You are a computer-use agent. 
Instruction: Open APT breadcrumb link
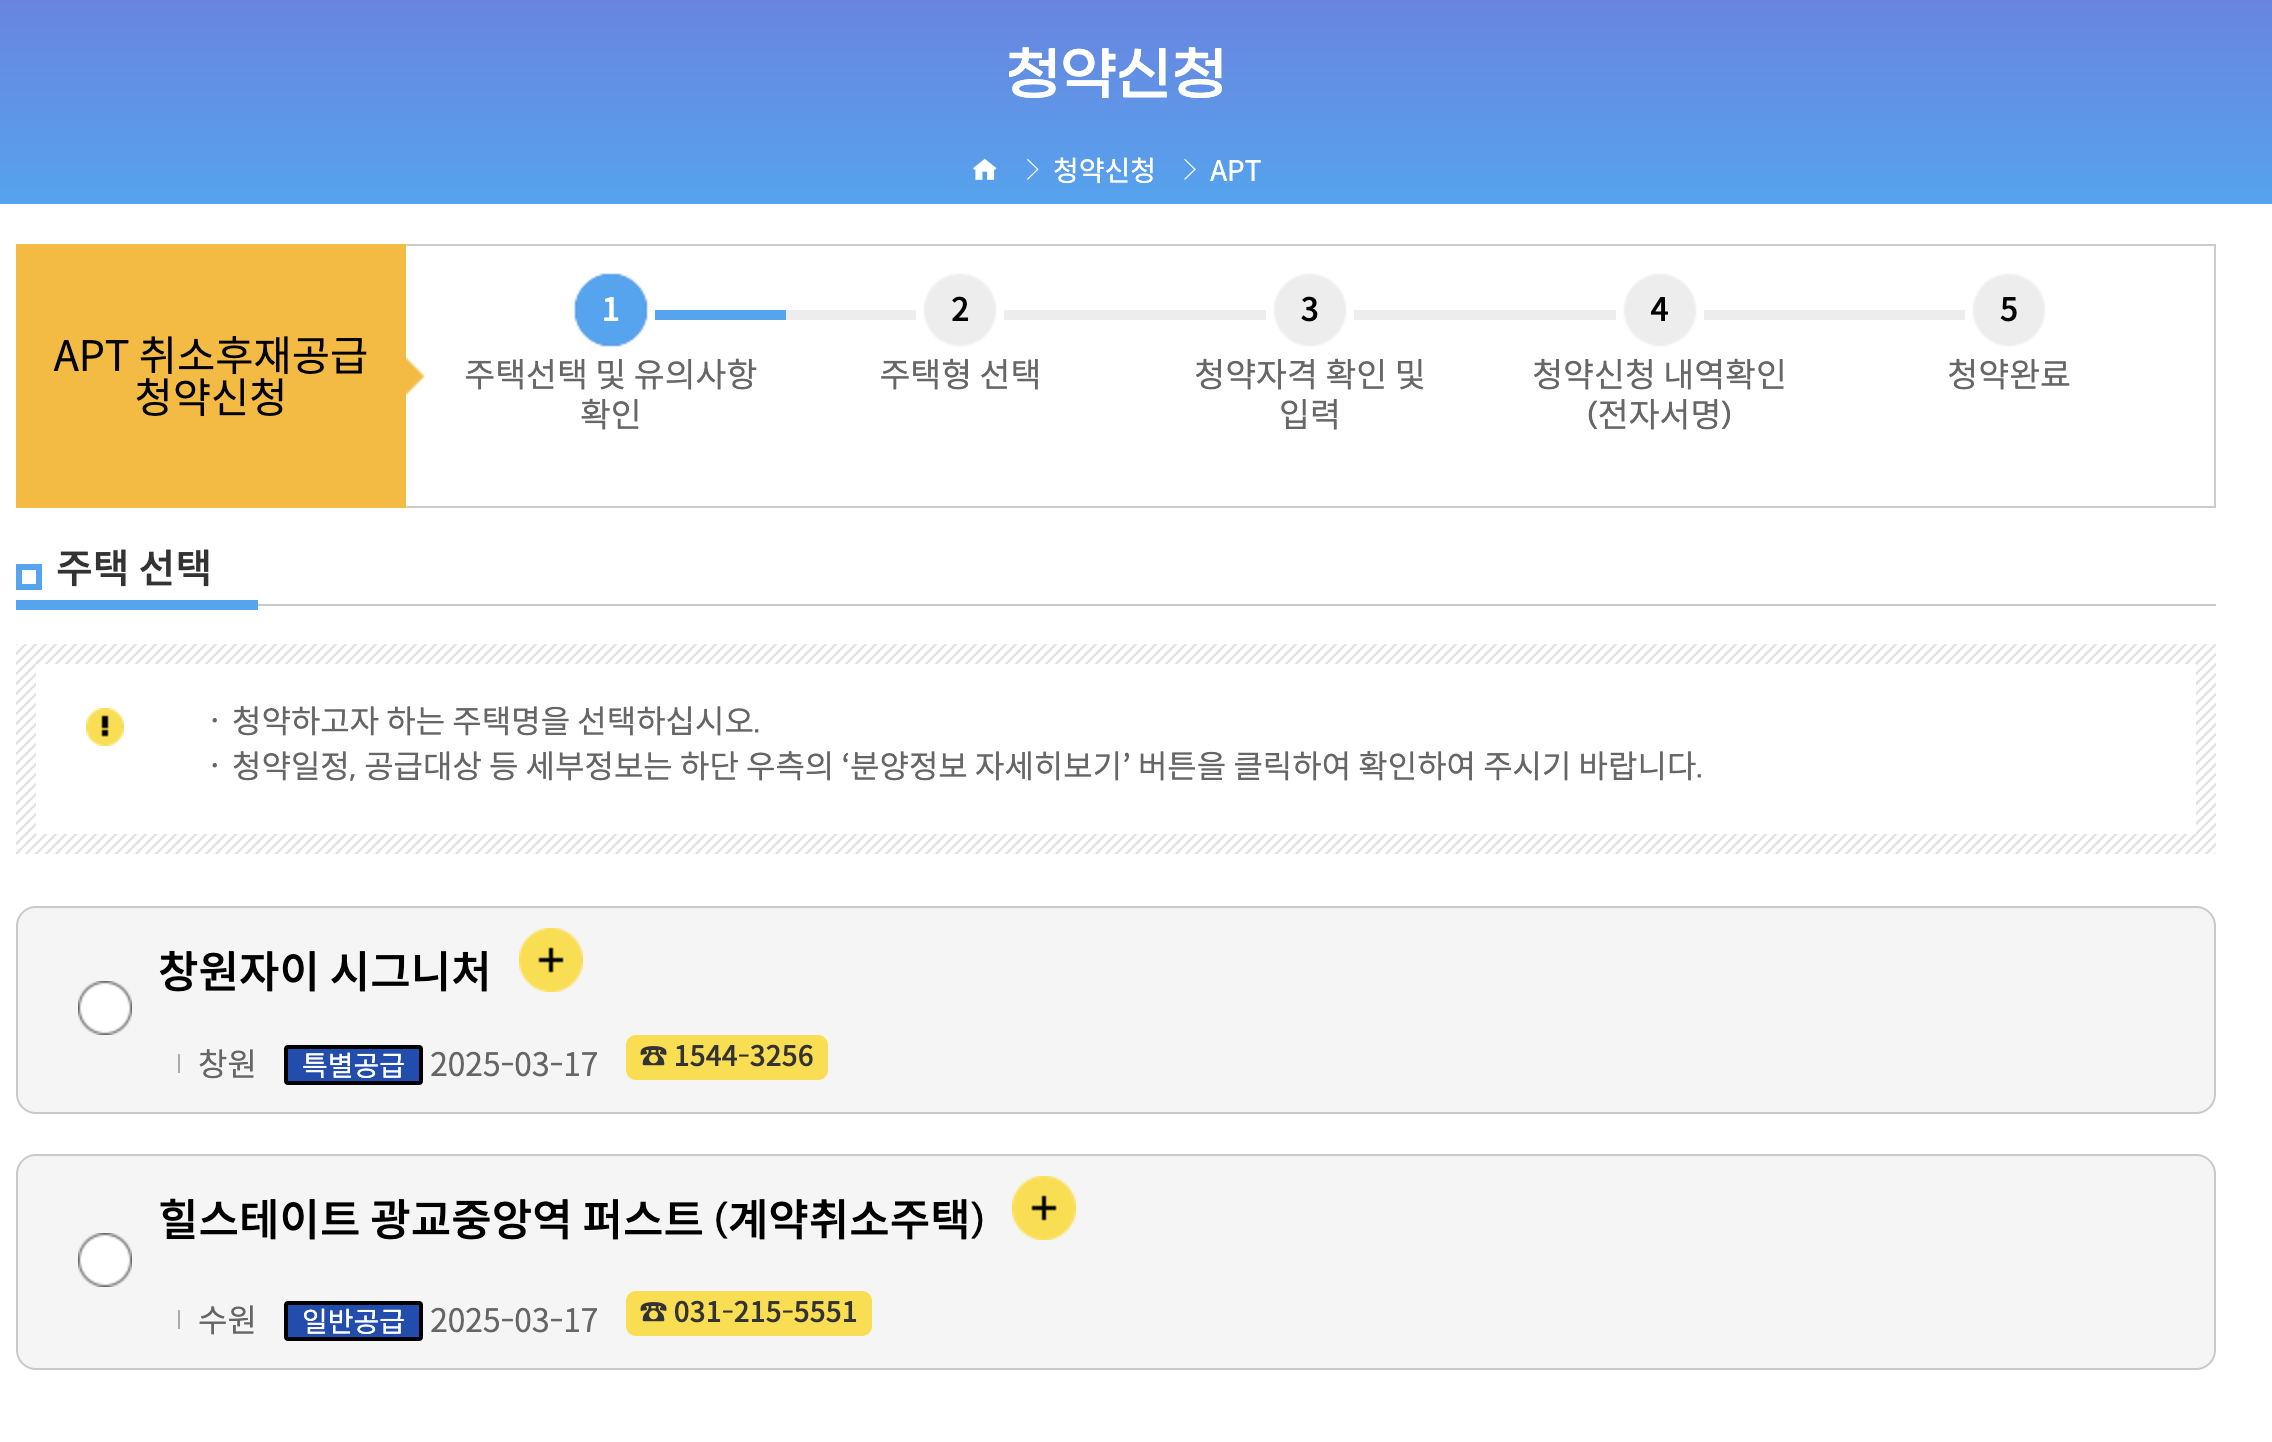coord(1235,171)
